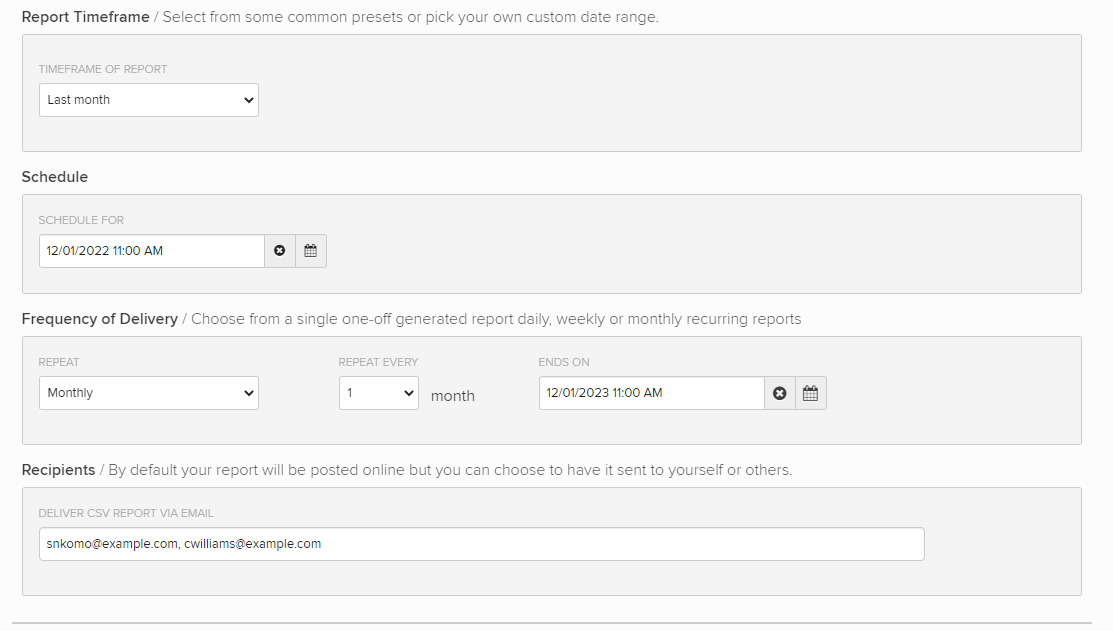Clear the Ends On date value

(x=780, y=393)
